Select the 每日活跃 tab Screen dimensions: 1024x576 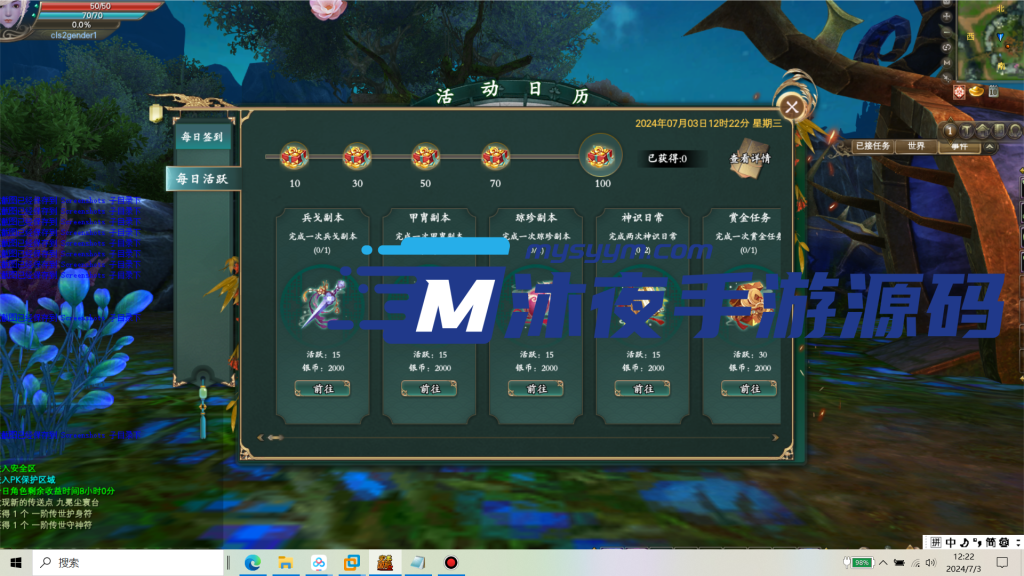coord(203,179)
